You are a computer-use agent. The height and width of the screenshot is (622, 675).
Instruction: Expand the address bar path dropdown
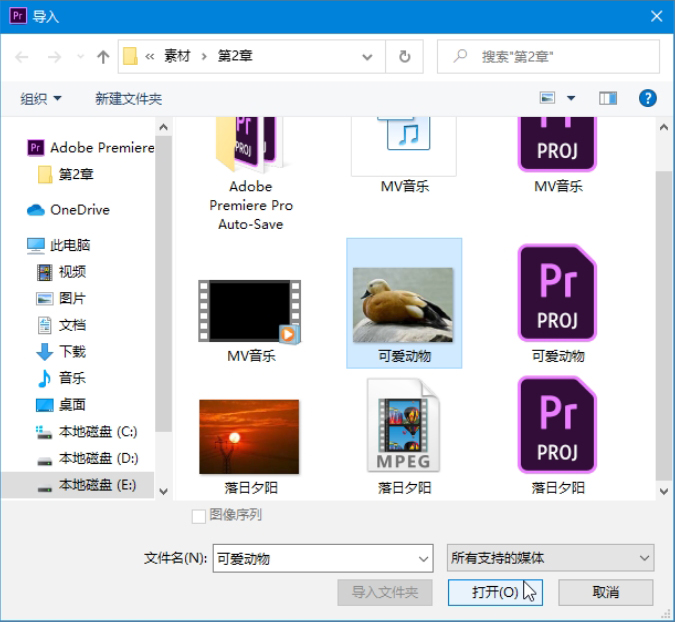tap(367, 57)
